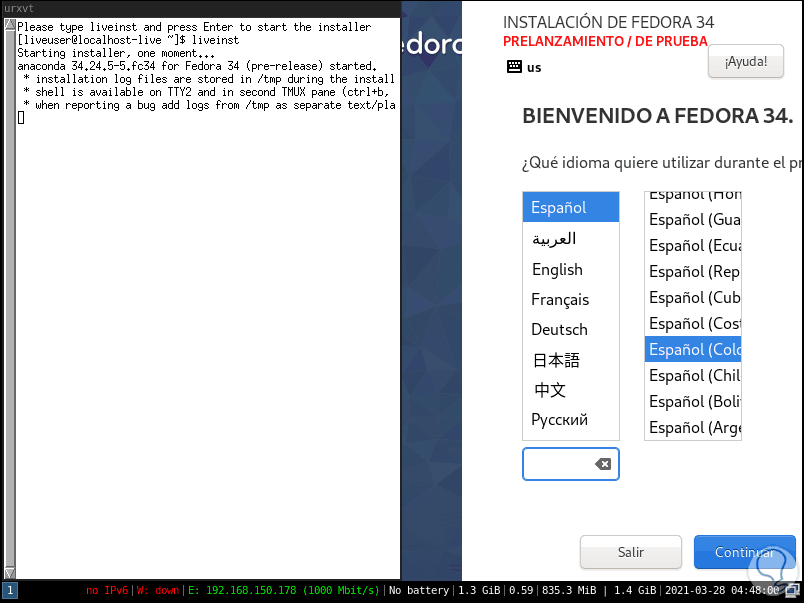Click the Continuar button
This screenshot has height=603, width=804.
745,552
